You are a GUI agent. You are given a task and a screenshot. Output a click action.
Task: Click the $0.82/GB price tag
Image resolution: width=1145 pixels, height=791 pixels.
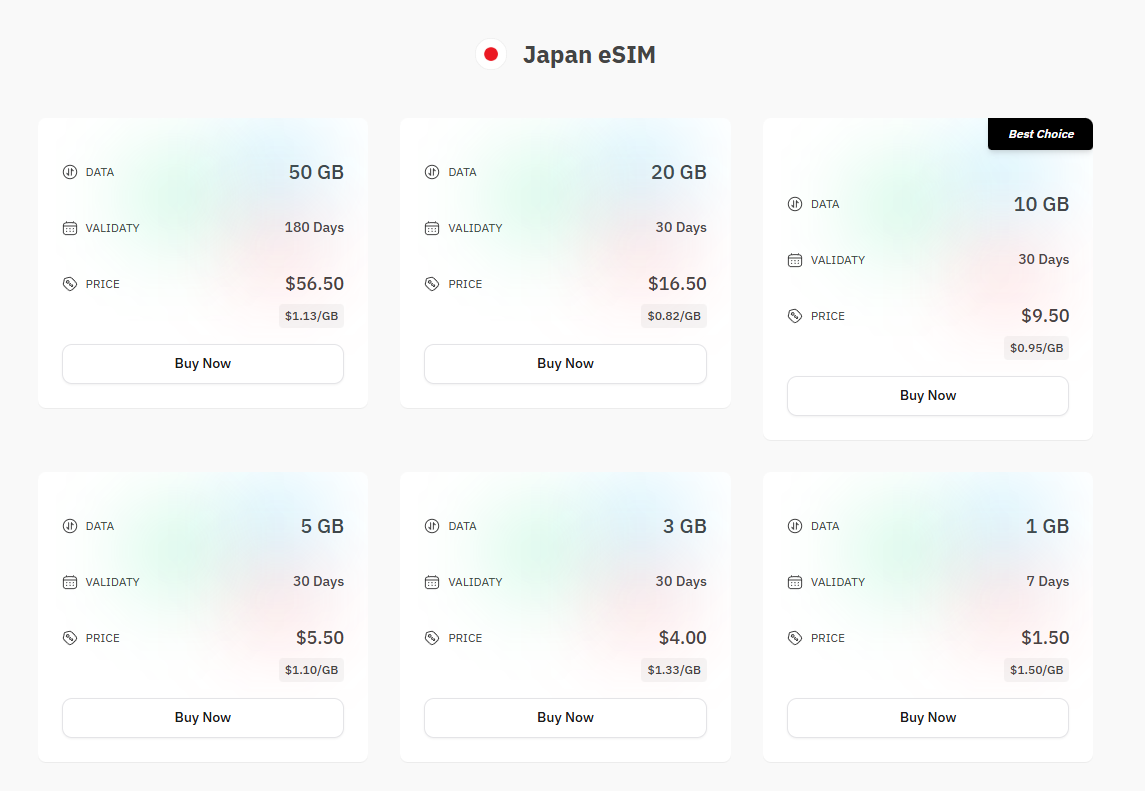pos(674,316)
